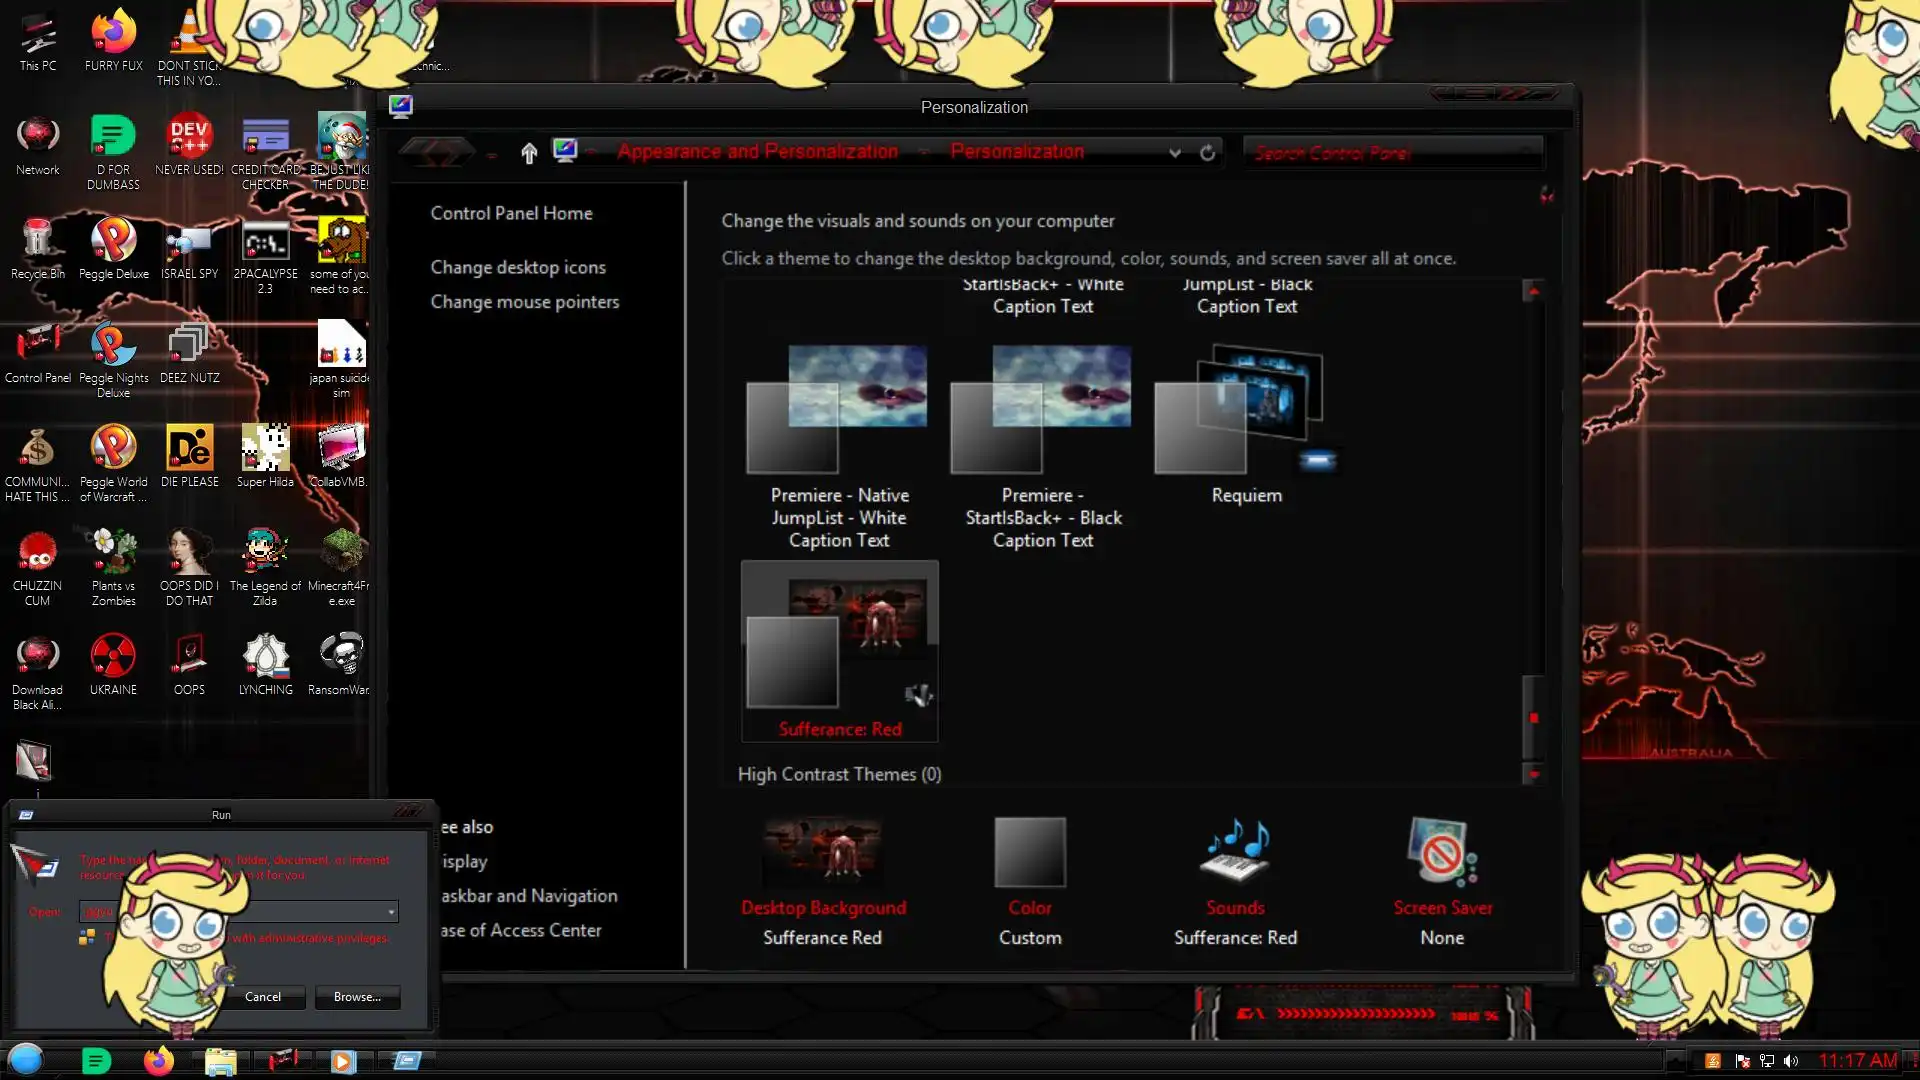Click the Up navigation arrow
The width and height of the screenshot is (1920, 1080).
(529, 153)
